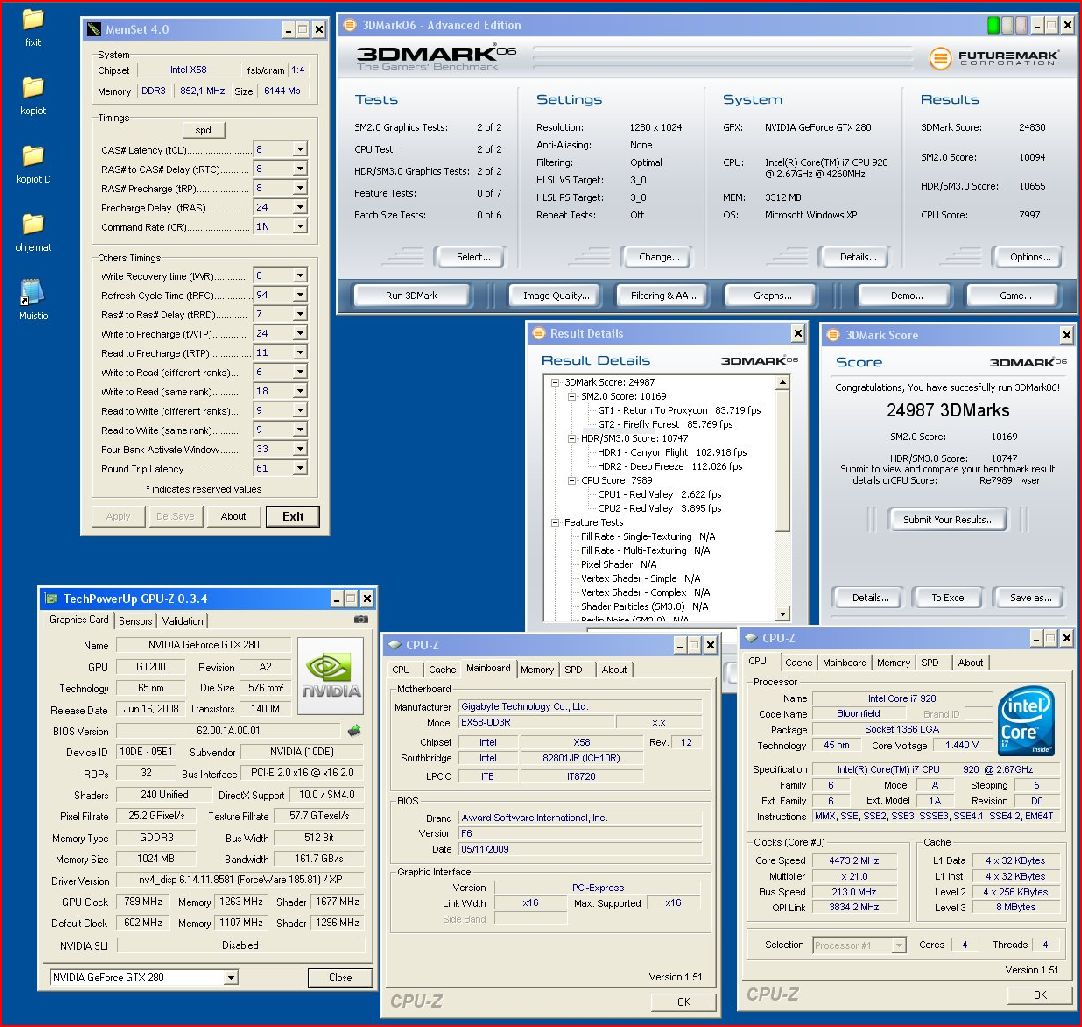Click GPU-Z BIOS save chip icon
1082x1027 pixels.
tap(354, 730)
